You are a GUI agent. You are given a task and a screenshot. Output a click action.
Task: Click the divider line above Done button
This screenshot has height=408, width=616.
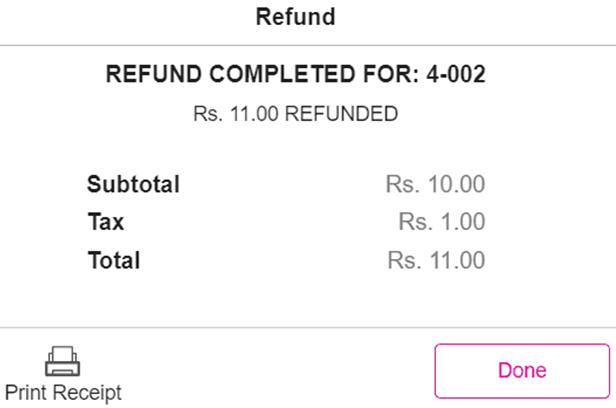pyautogui.click(x=308, y=327)
